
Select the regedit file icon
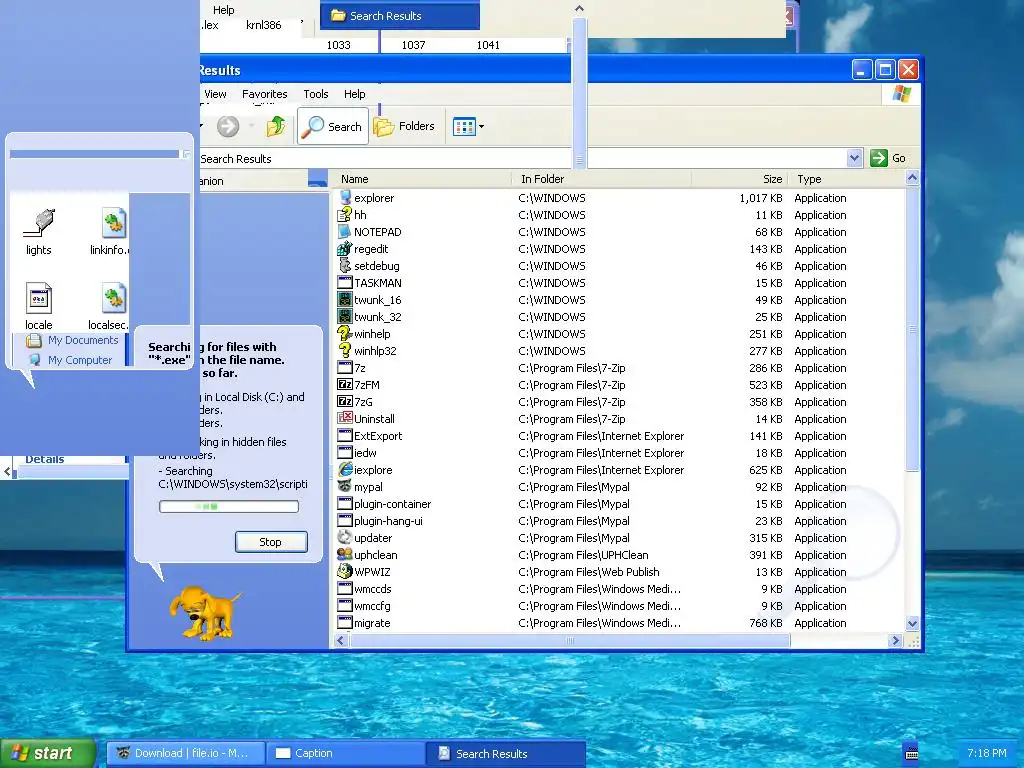pos(345,248)
